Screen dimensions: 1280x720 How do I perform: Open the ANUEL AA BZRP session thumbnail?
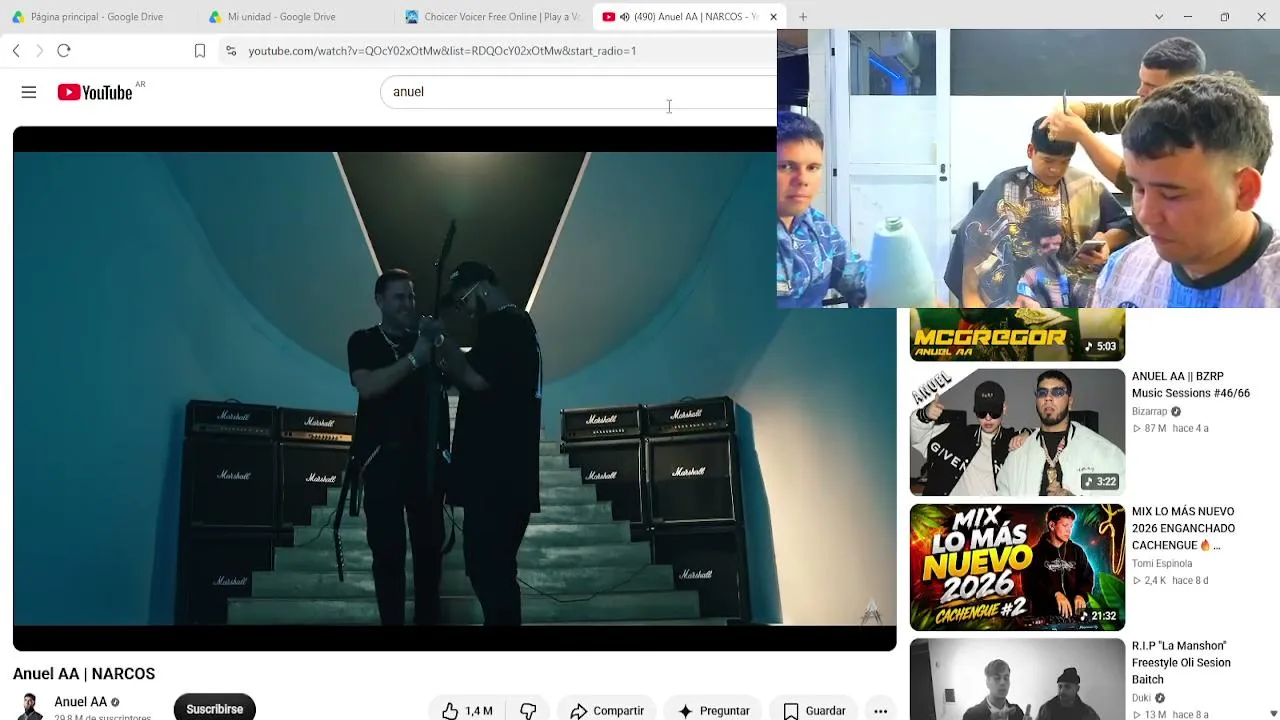tap(1017, 432)
